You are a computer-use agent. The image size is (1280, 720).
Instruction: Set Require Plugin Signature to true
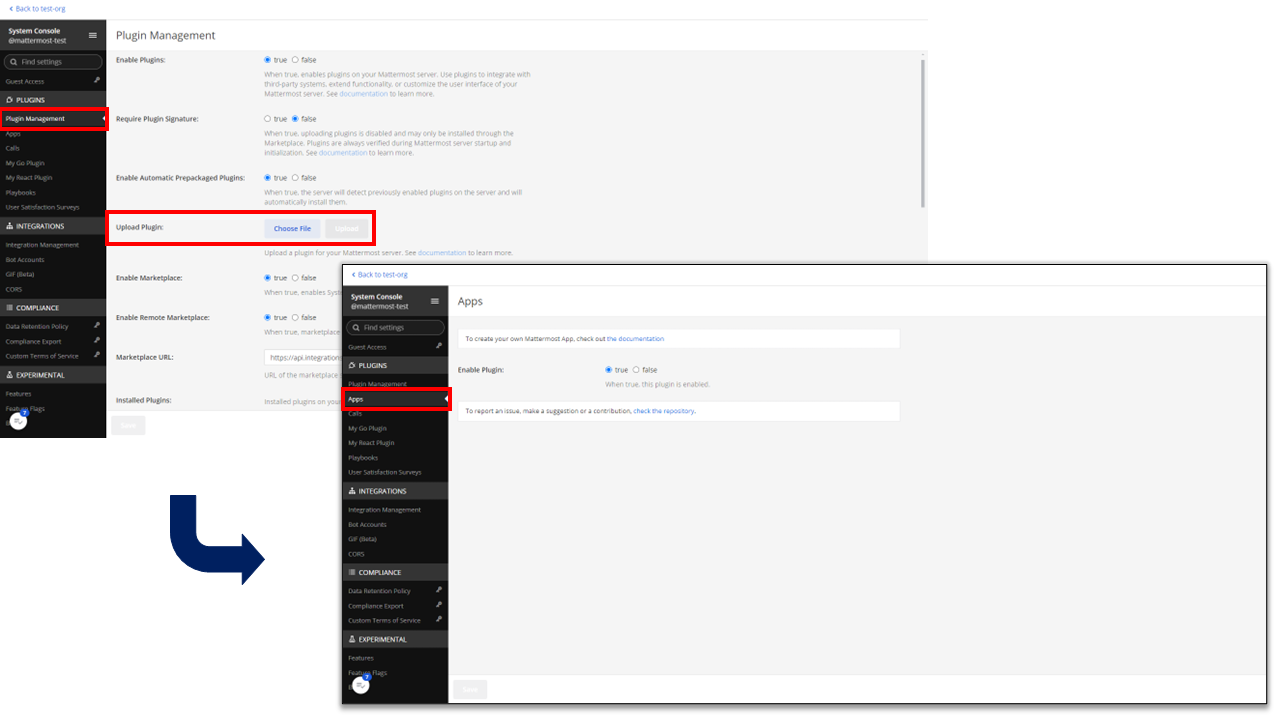268,118
